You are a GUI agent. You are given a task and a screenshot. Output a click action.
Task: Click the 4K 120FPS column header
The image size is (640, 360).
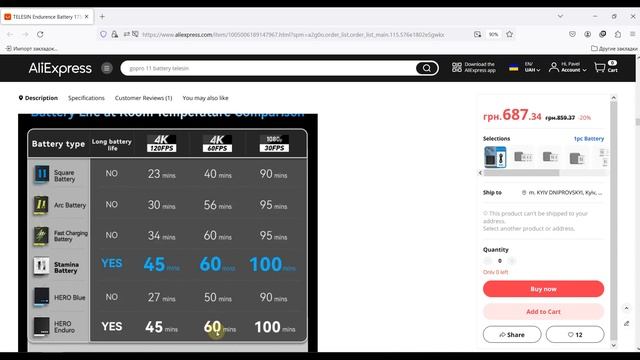click(162, 143)
